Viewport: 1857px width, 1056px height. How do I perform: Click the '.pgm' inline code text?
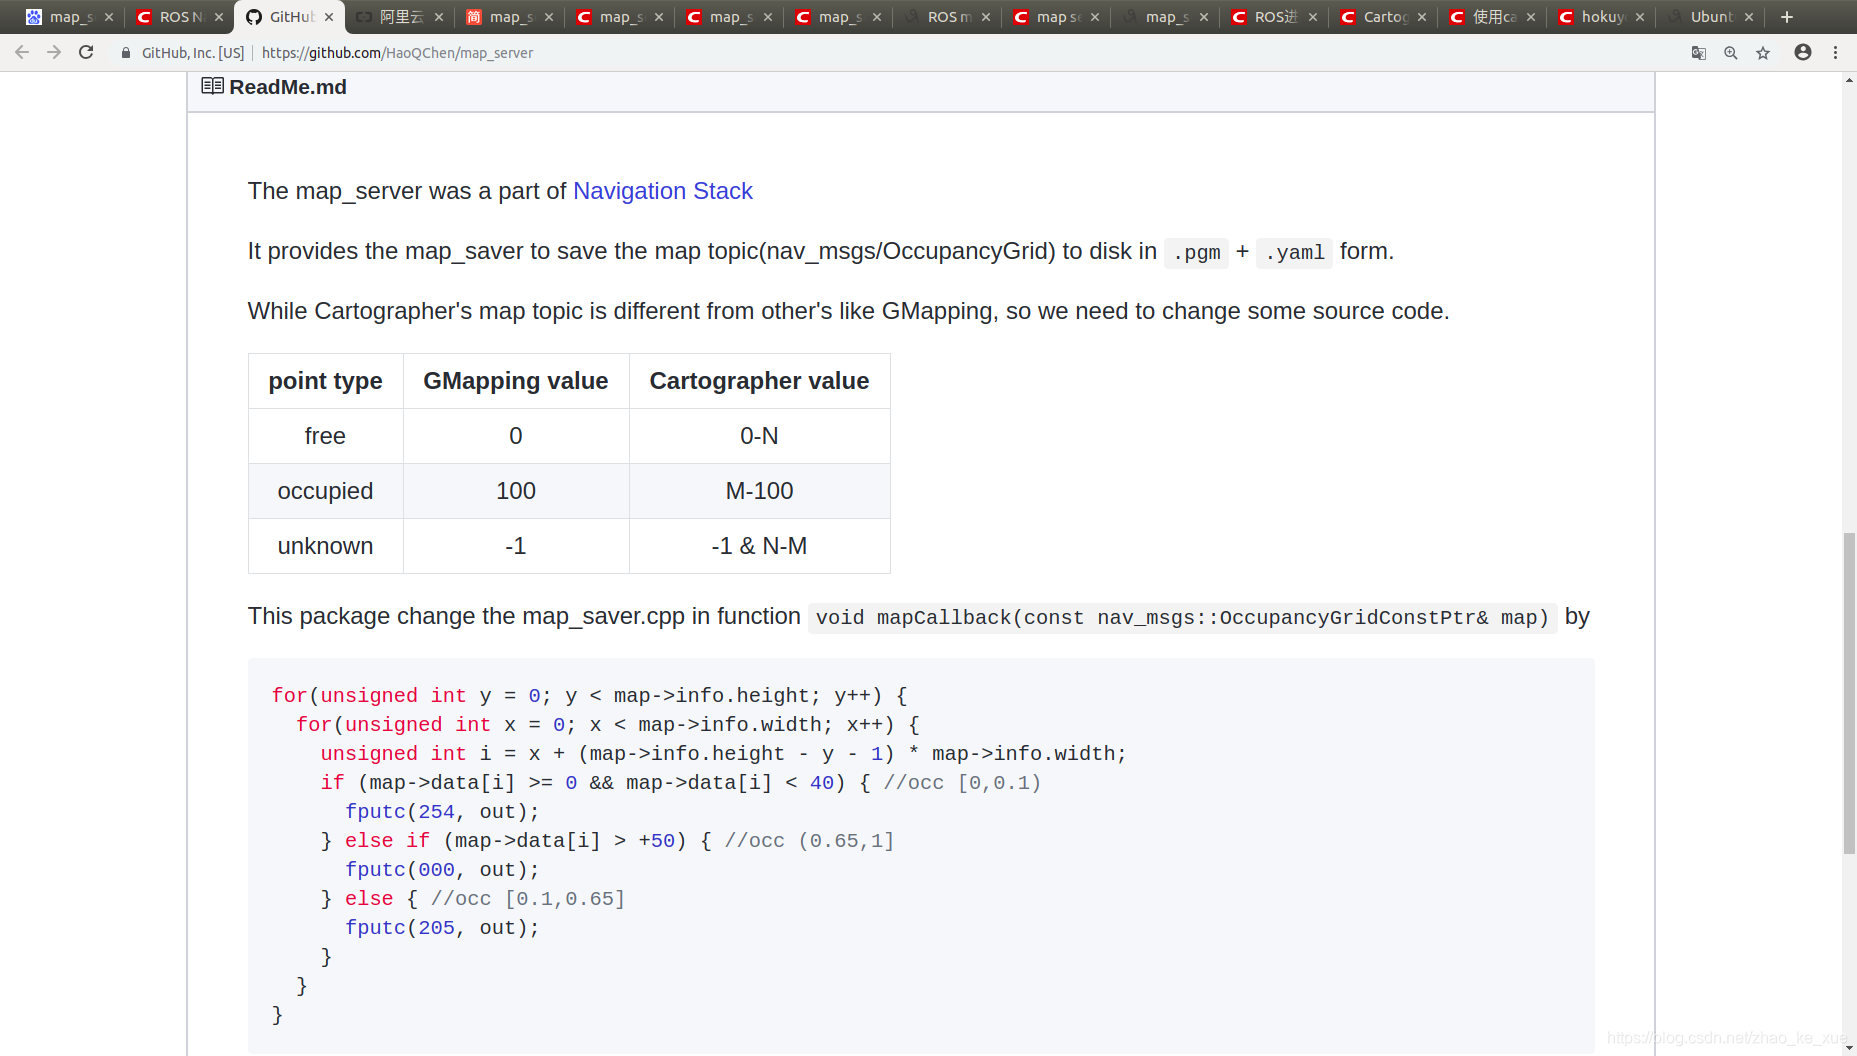pos(1196,252)
